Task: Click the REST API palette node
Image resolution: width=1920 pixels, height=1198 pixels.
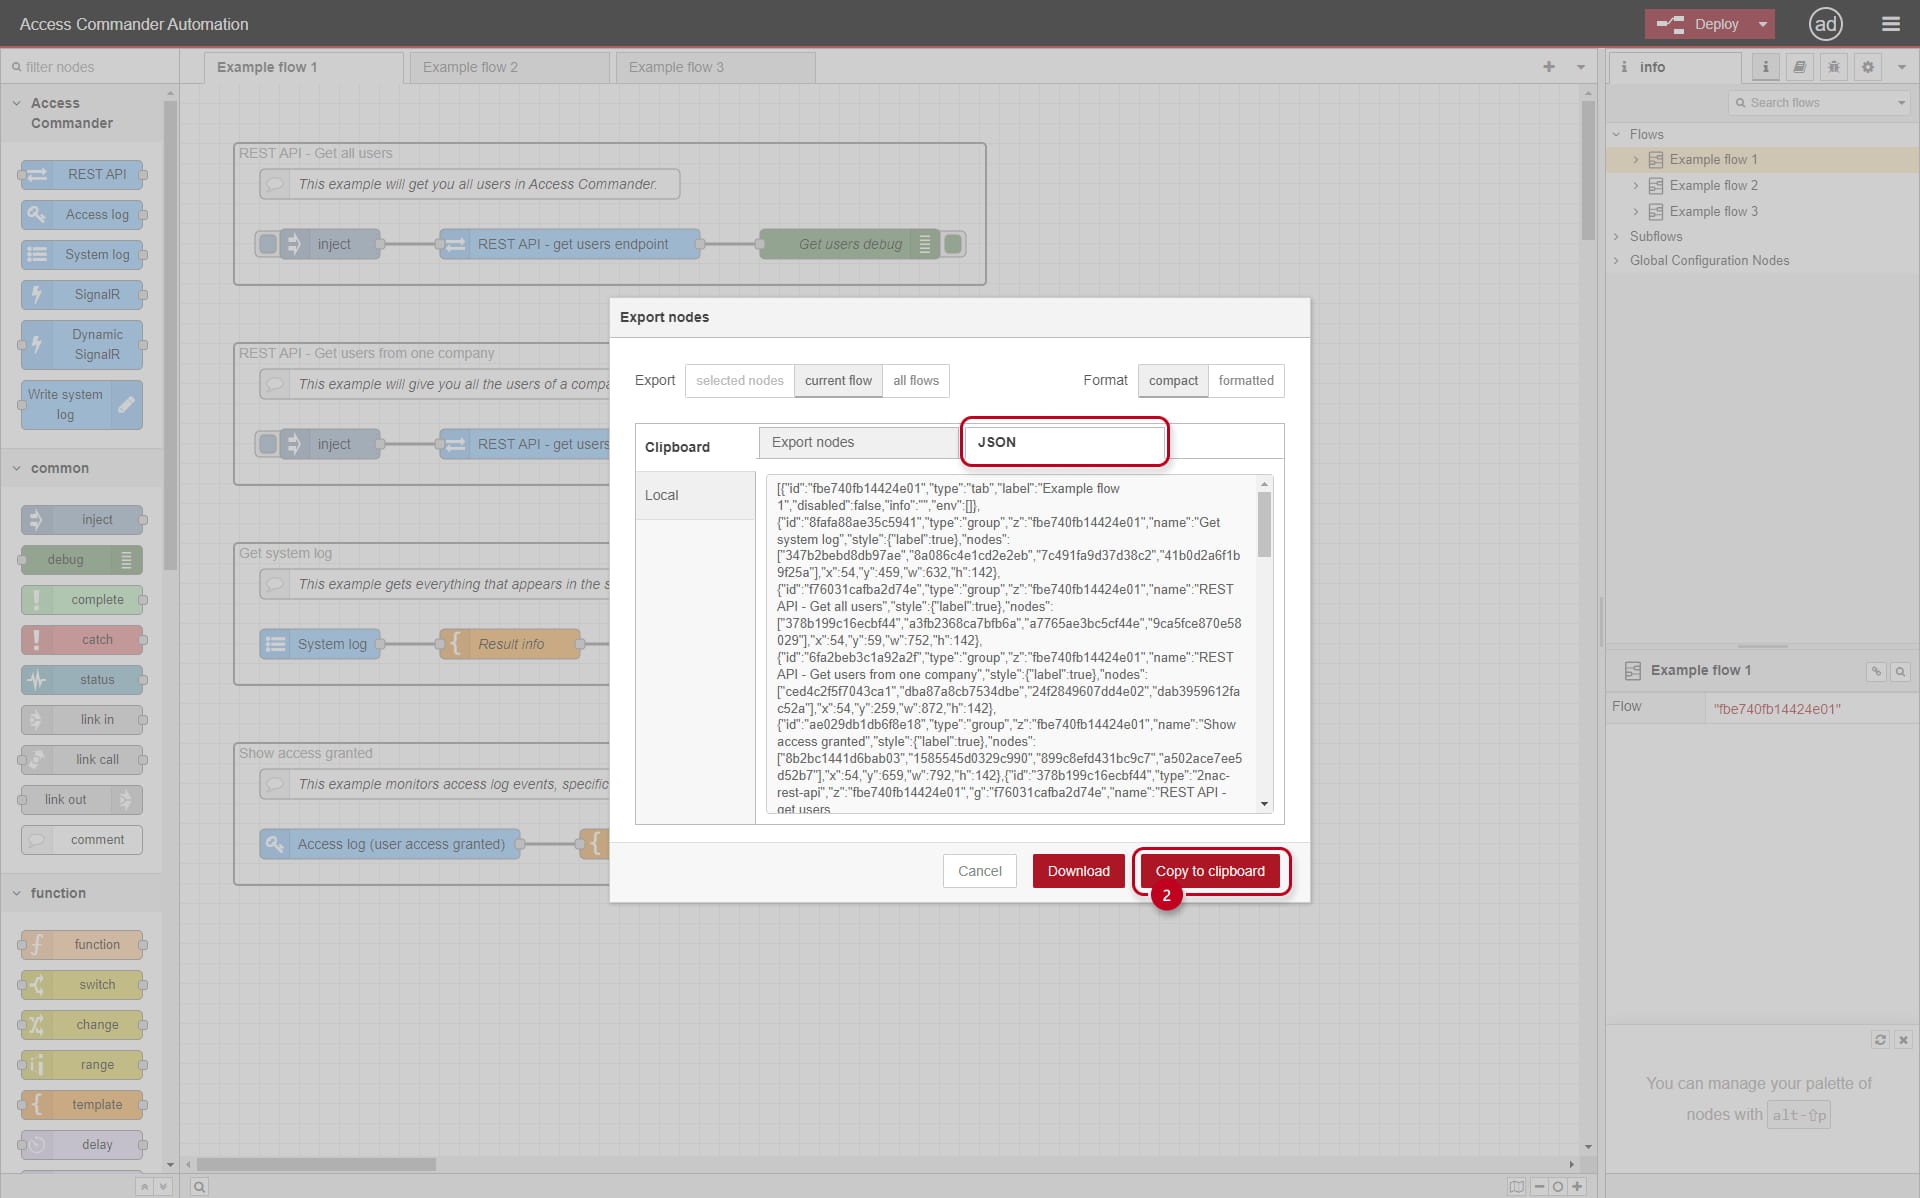Action: [82, 174]
